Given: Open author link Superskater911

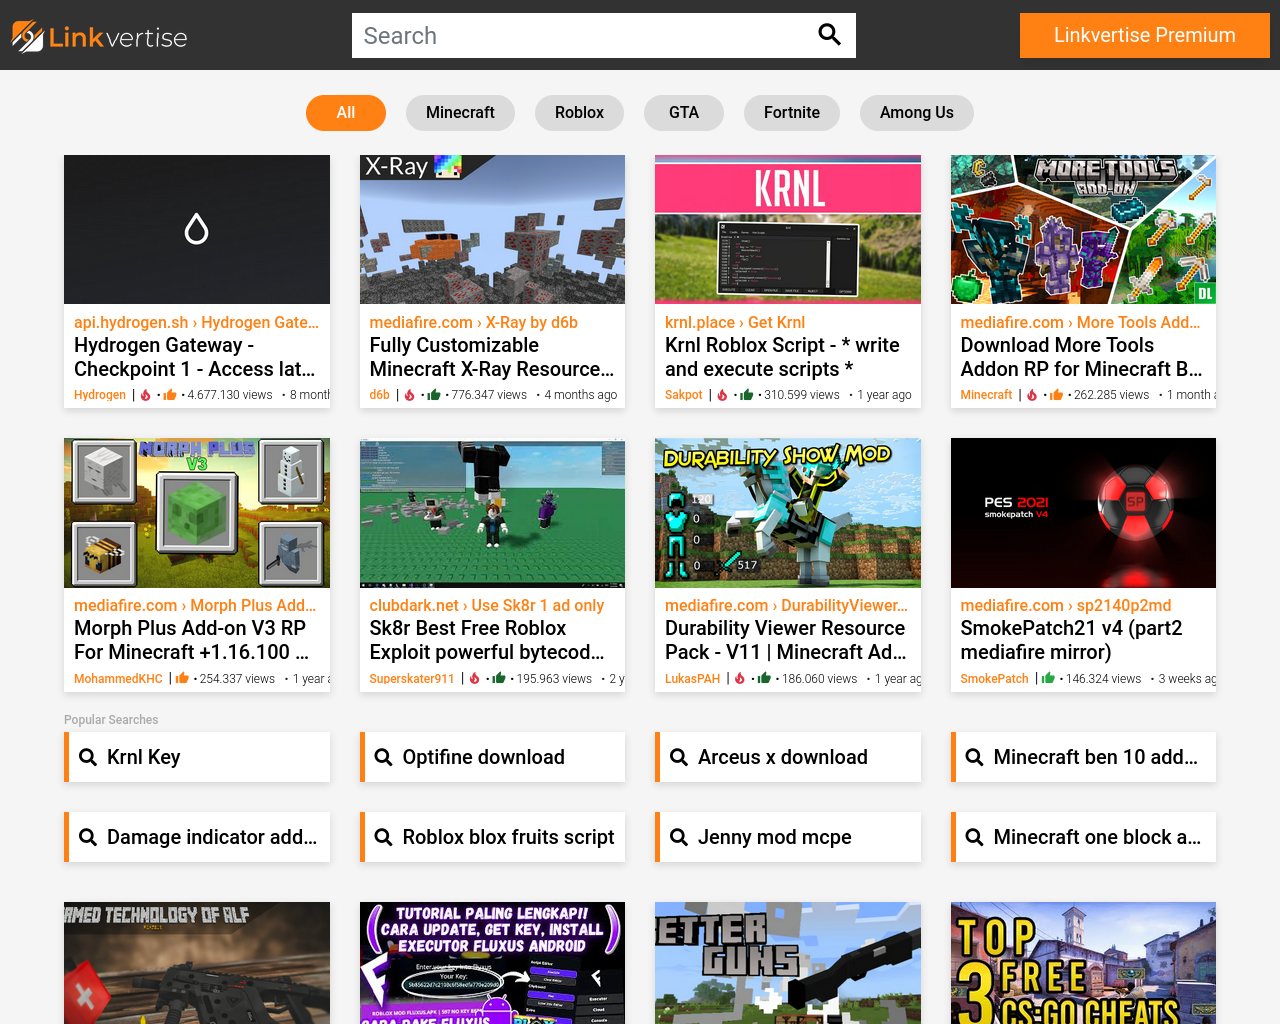Looking at the screenshot, I should [412, 679].
